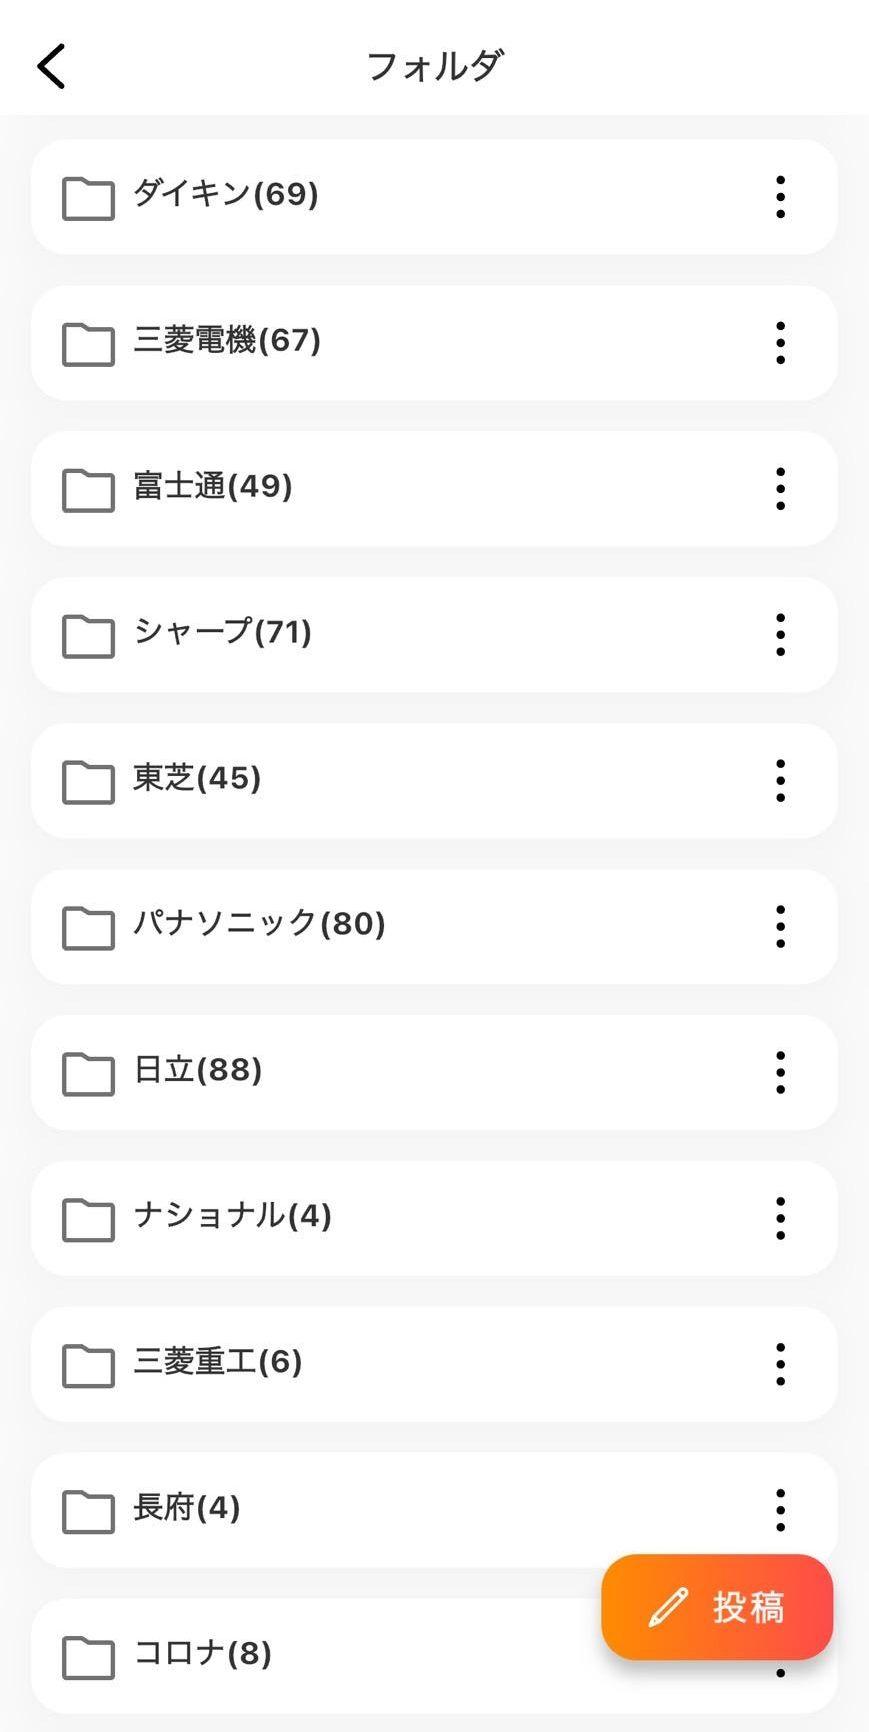Screen dimensions: 869x1732
Task: Open more options for パナソニック folder
Action: (780, 927)
